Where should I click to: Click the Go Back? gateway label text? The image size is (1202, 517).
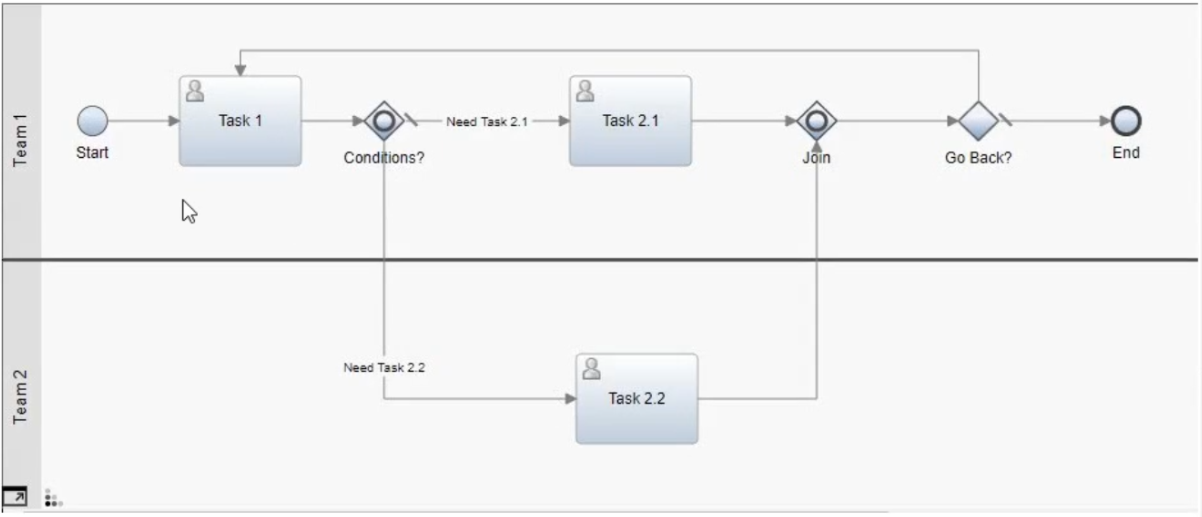click(978, 157)
